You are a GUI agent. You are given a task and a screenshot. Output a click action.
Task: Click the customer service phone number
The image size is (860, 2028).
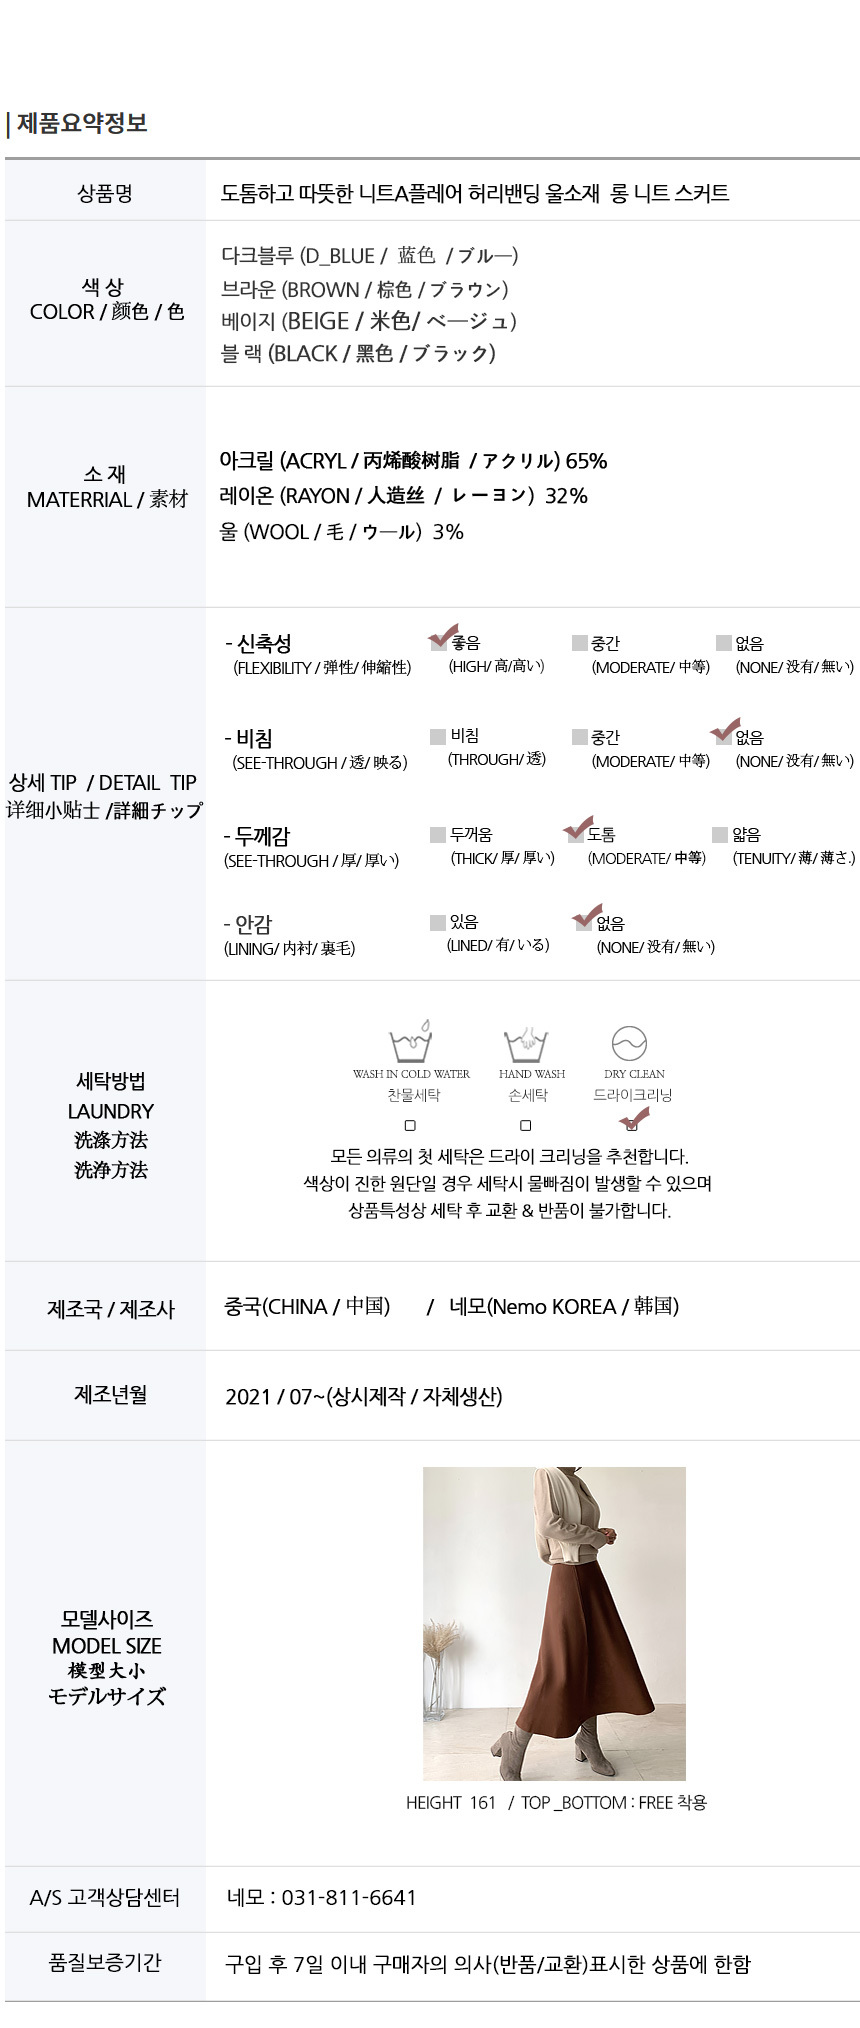(x=348, y=1898)
